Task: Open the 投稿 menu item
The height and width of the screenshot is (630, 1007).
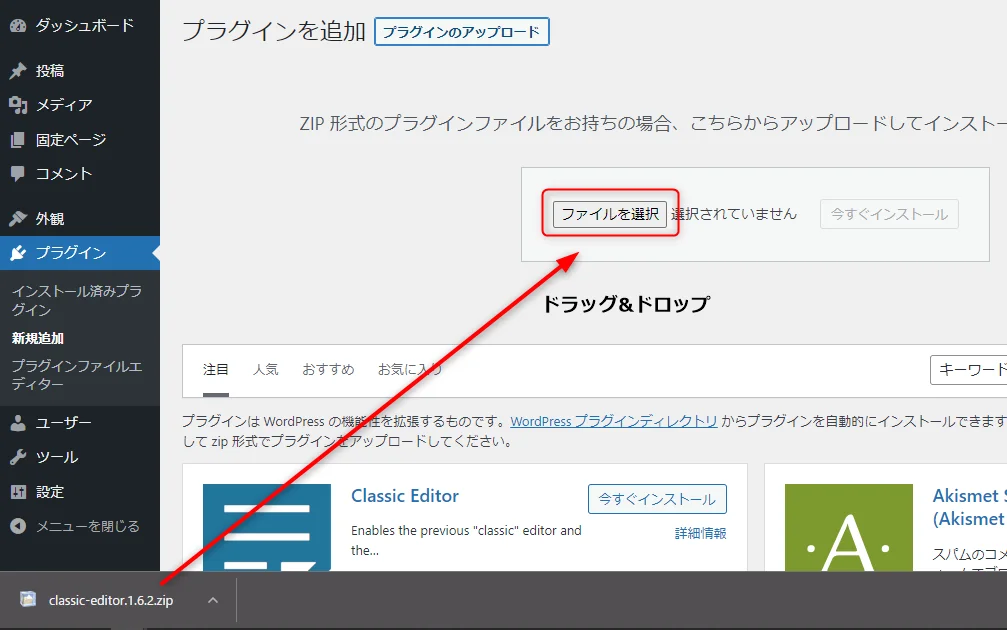Action: [80, 71]
